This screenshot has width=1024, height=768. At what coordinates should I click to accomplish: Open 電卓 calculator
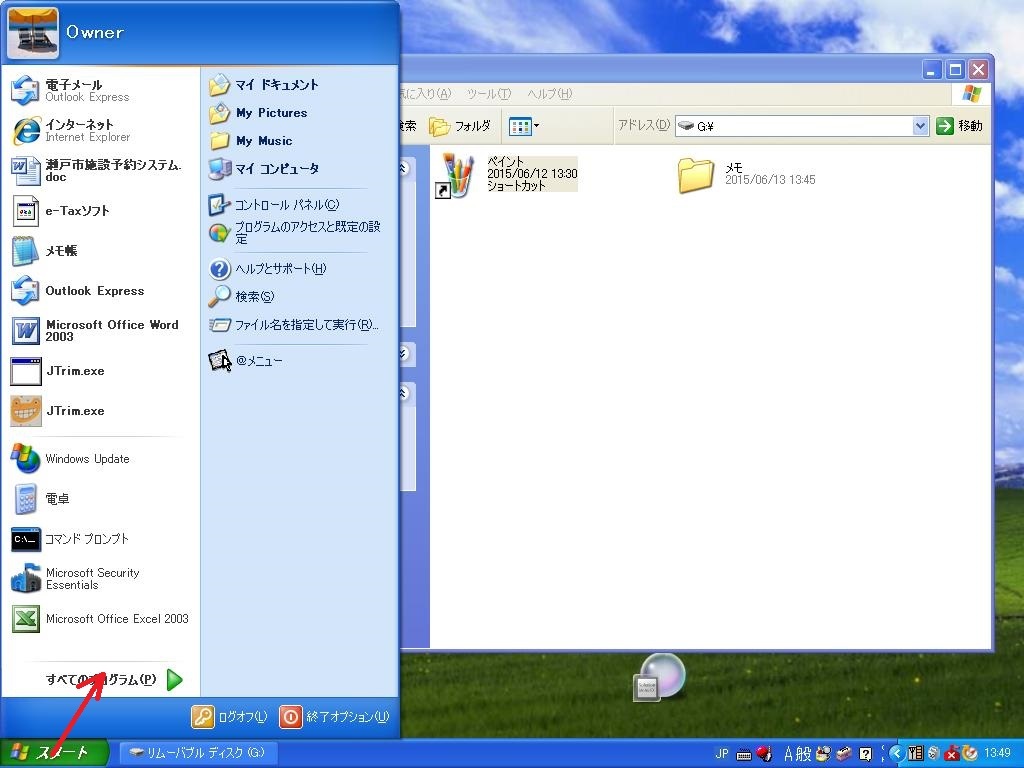tap(101, 499)
